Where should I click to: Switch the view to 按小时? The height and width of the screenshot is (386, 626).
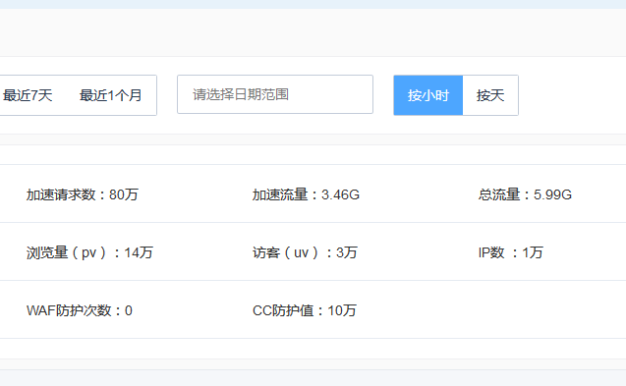point(428,95)
